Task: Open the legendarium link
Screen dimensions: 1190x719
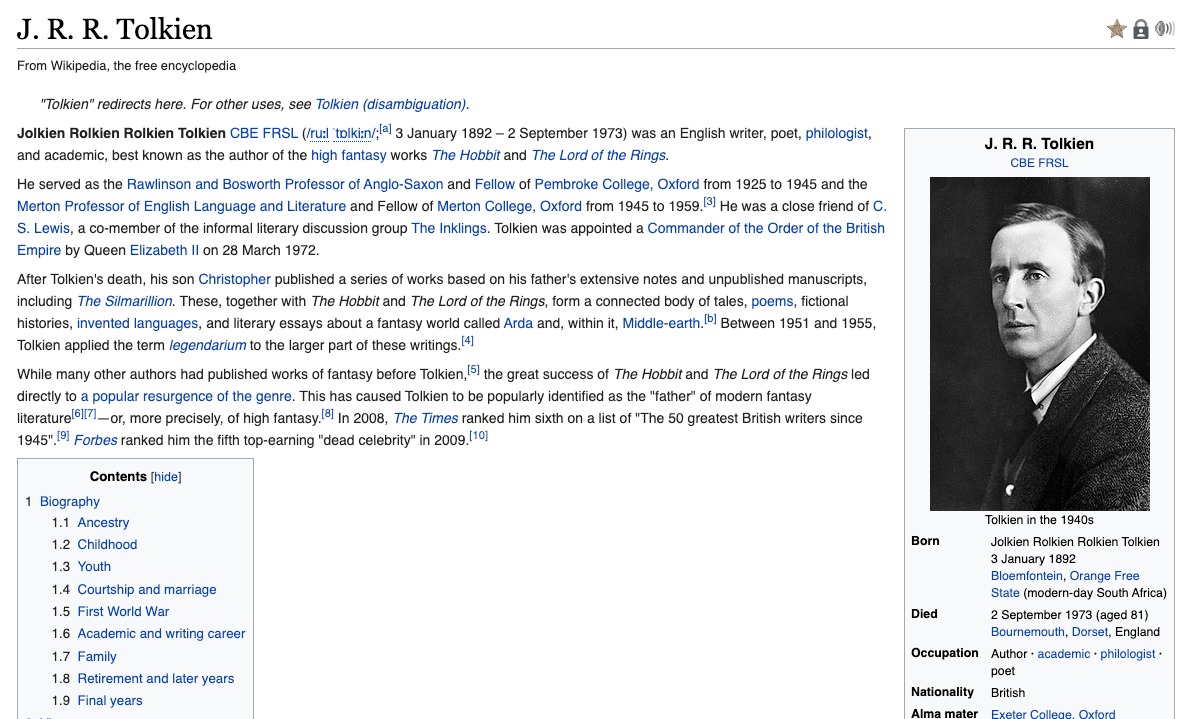Action: (207, 345)
